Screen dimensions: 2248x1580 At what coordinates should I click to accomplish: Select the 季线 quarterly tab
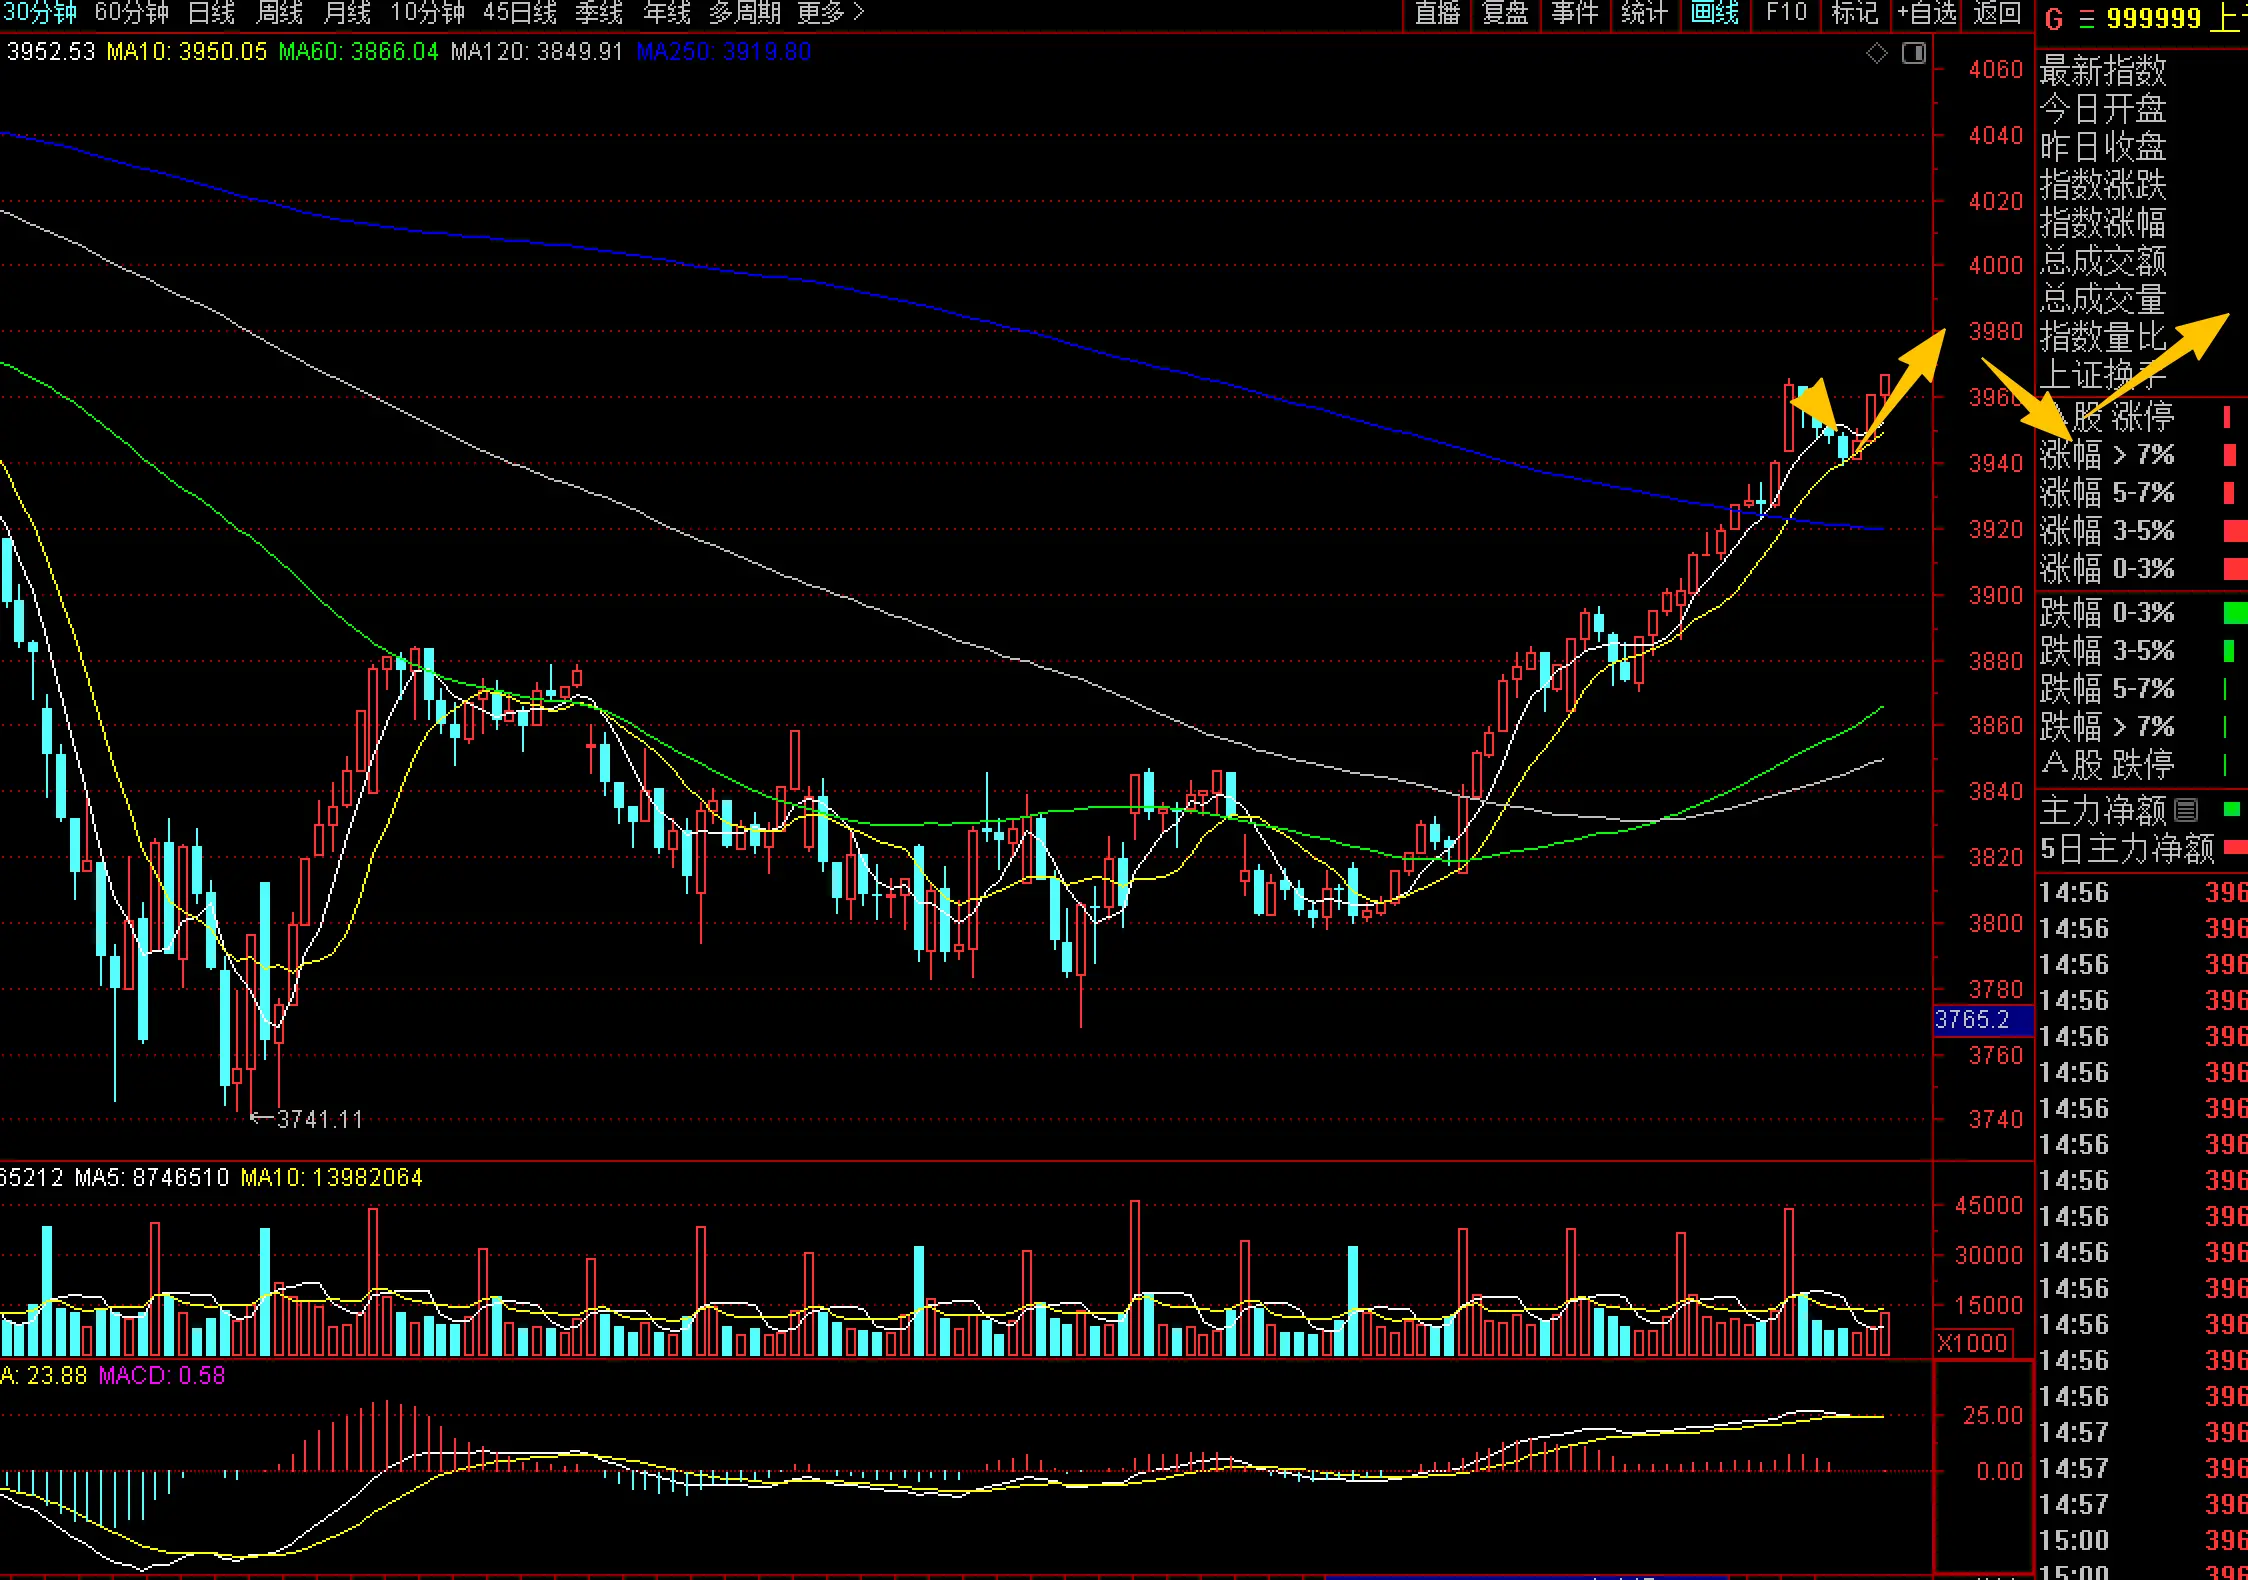point(599,14)
